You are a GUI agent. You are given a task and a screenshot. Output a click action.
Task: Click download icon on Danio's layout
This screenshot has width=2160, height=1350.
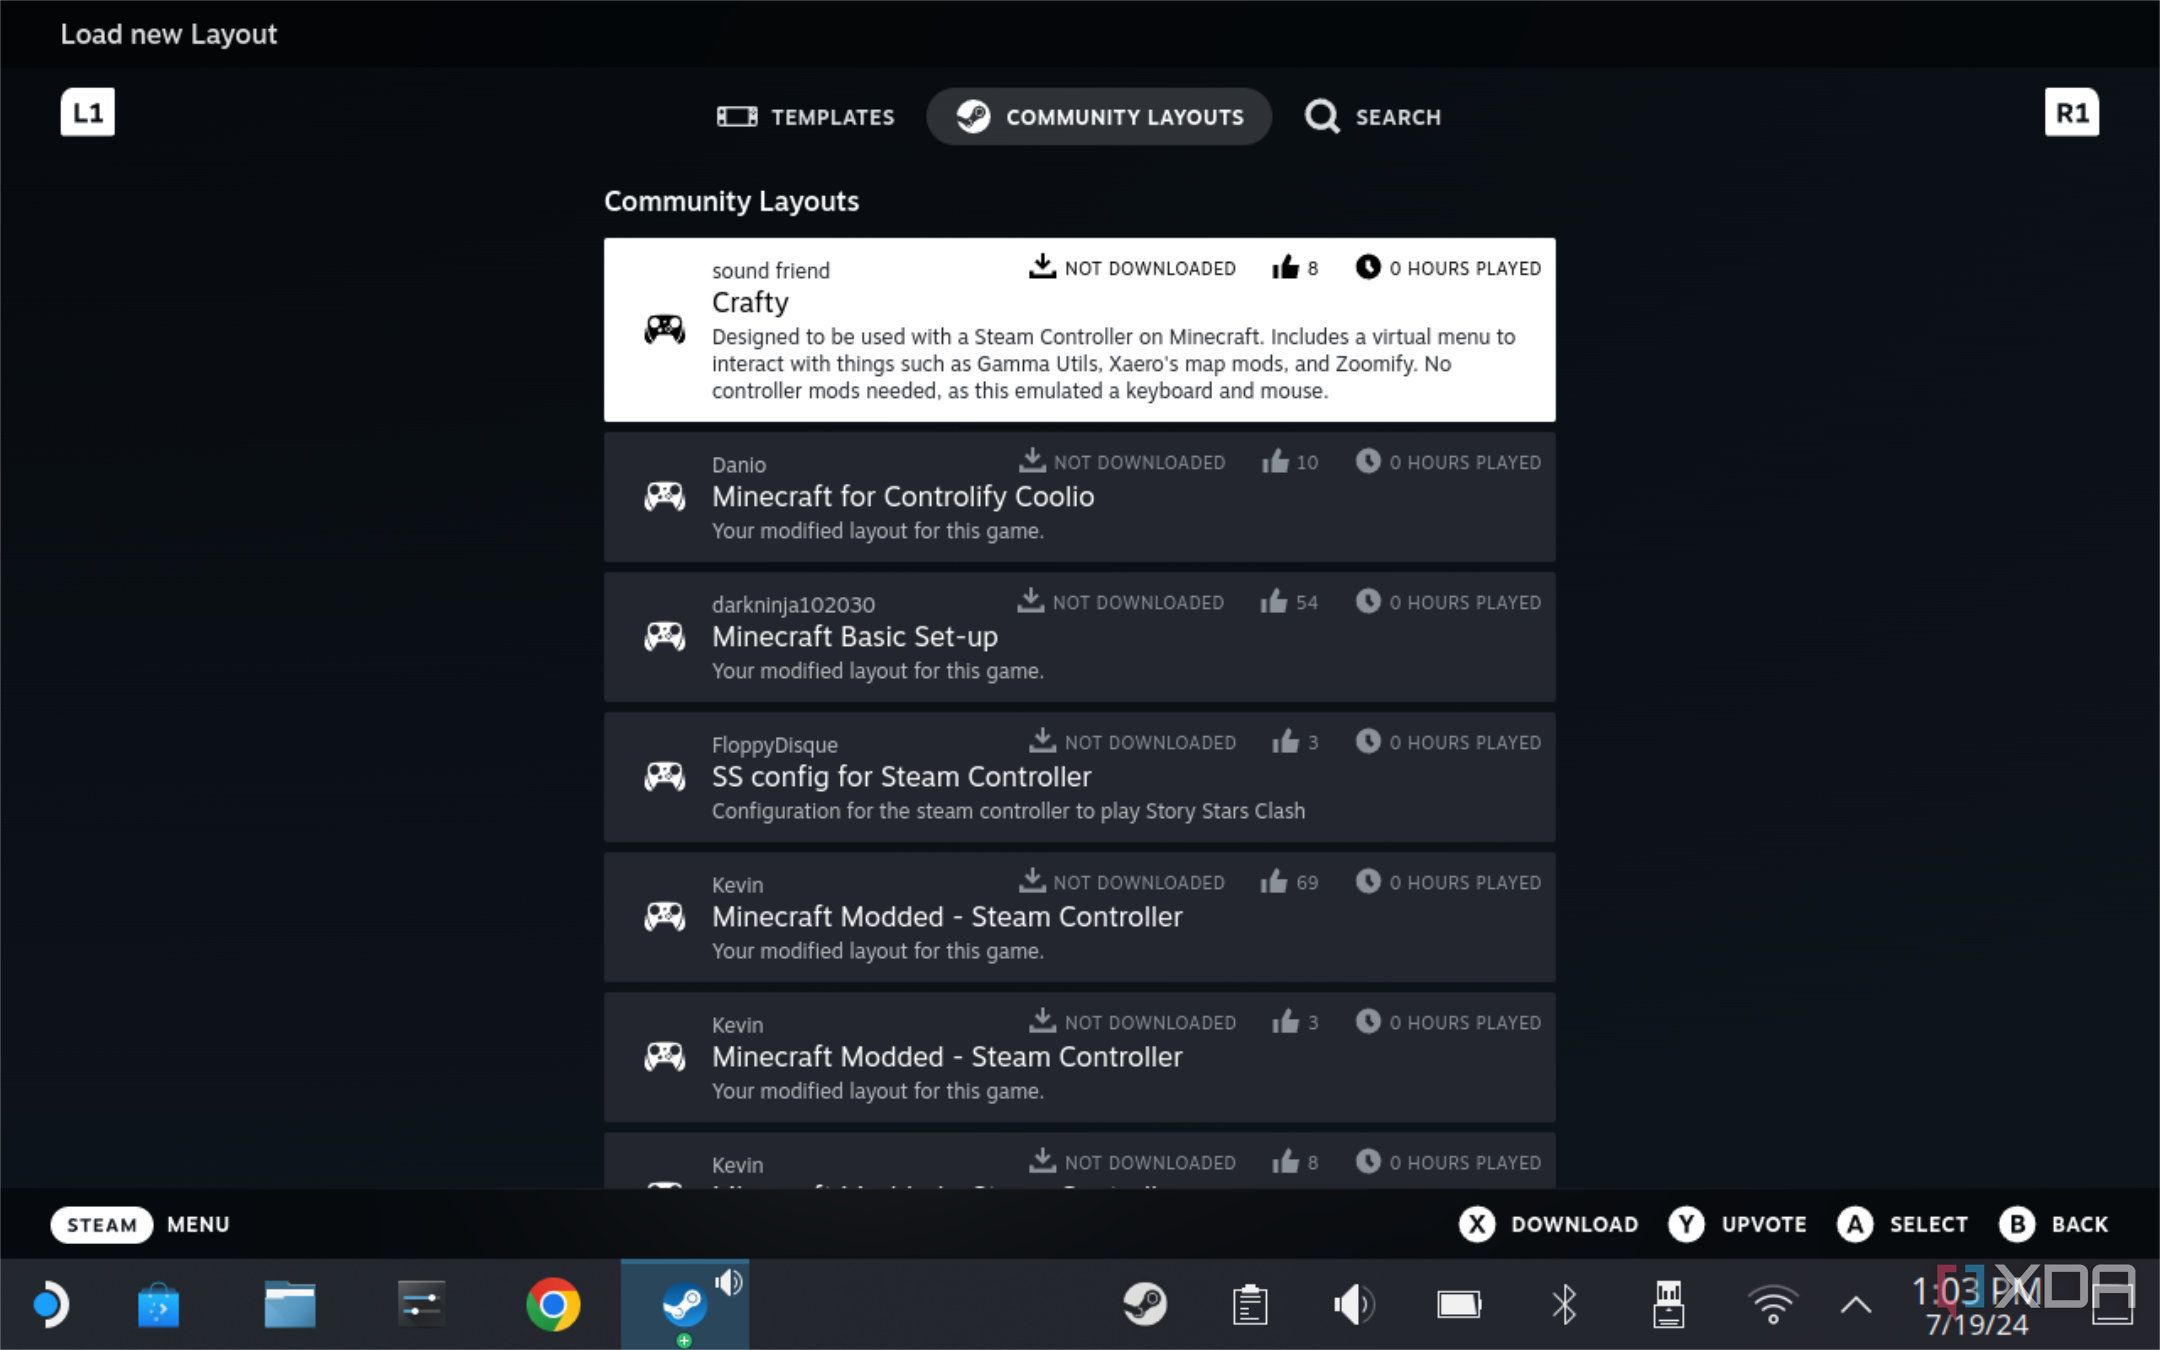point(1032,461)
